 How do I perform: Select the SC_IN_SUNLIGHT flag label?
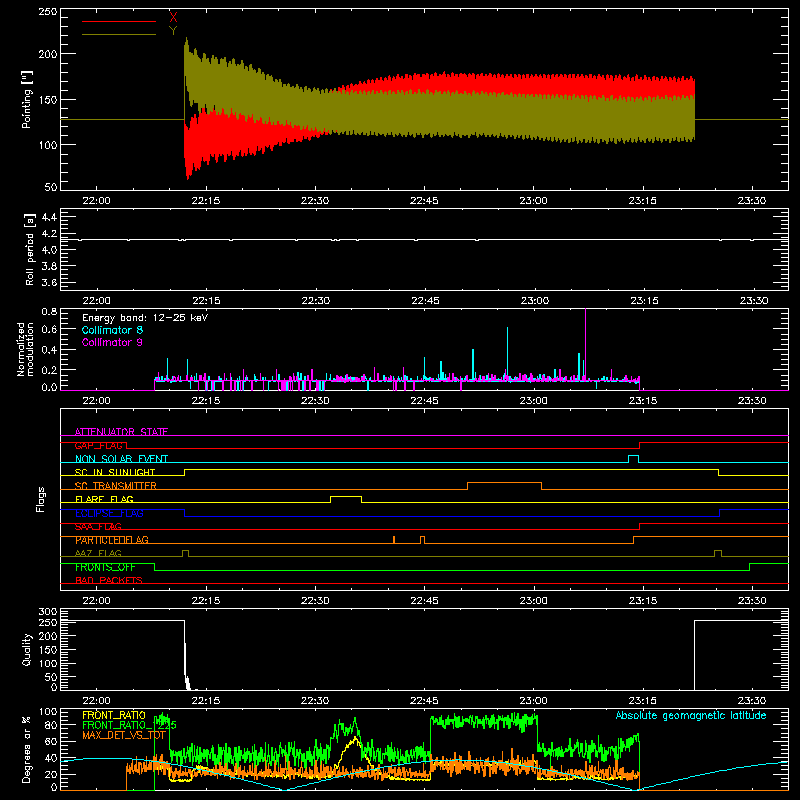point(115,472)
